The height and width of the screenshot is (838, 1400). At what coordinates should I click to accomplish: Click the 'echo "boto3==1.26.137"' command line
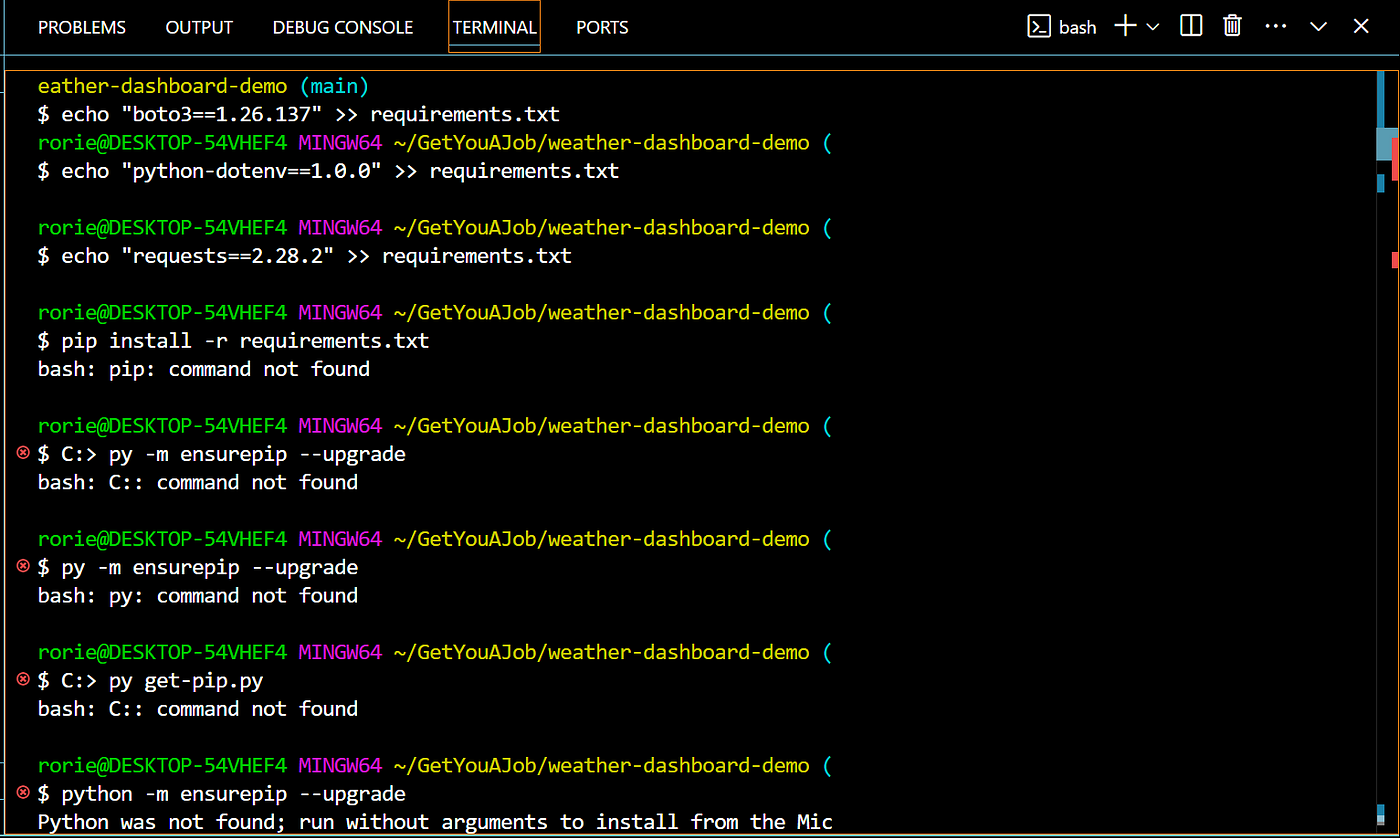click(x=299, y=114)
